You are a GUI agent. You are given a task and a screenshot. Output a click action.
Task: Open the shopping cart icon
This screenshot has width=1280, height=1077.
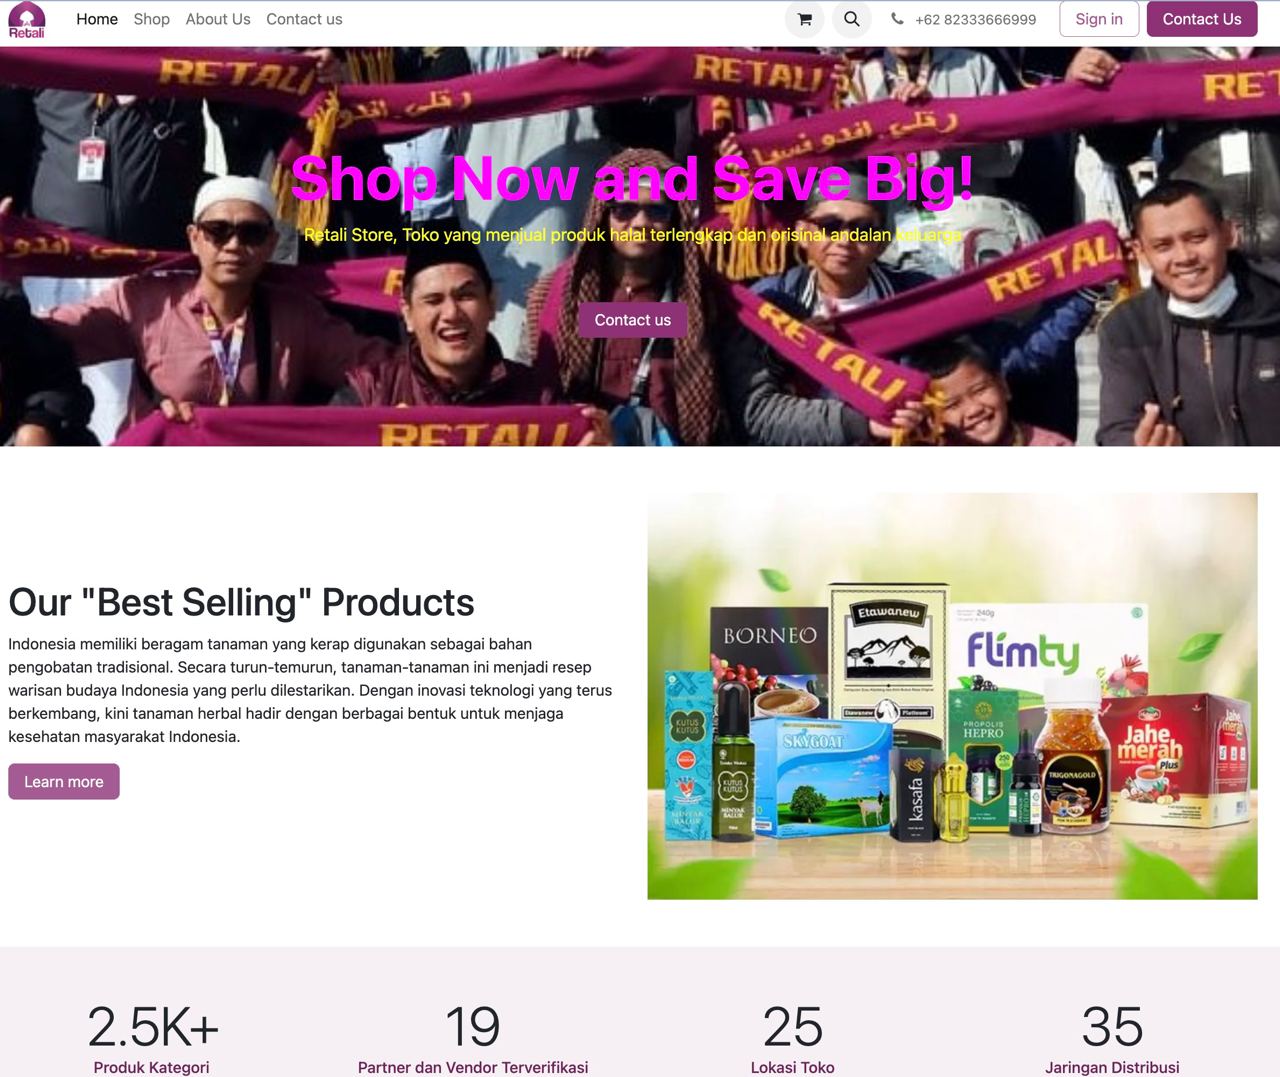[x=804, y=19]
